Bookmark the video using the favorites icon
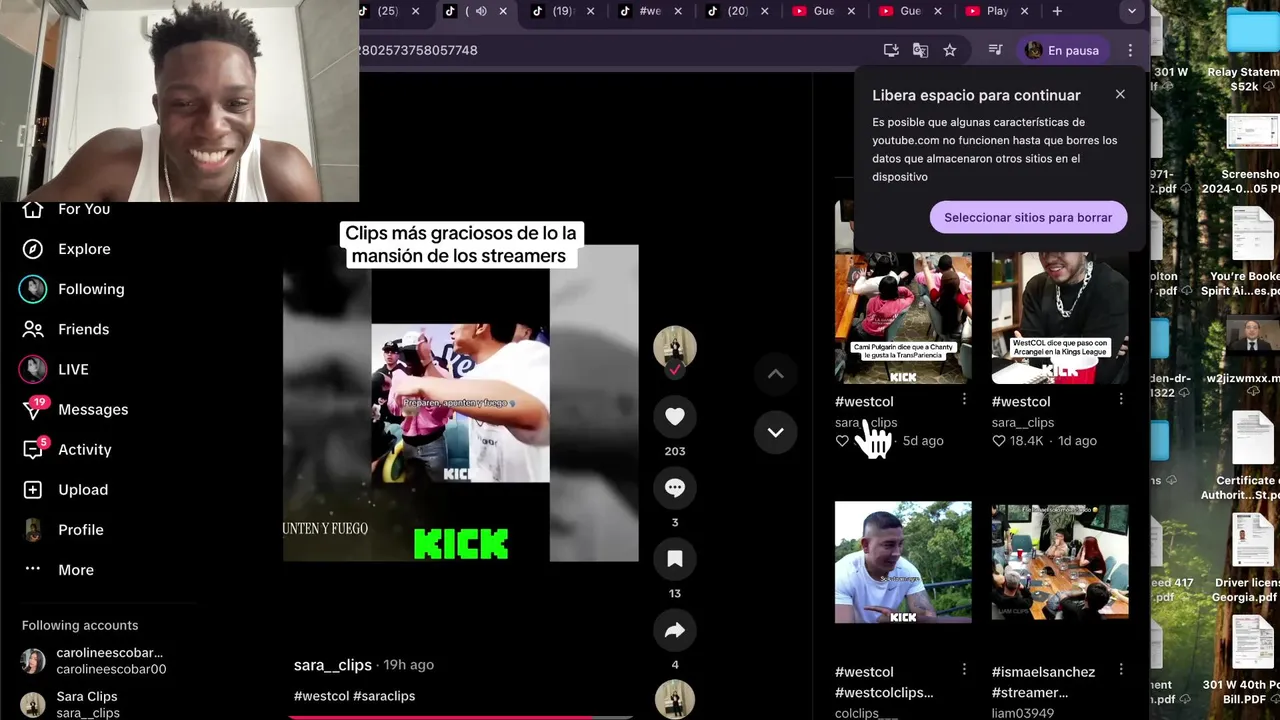This screenshot has height=720, width=1280. (x=675, y=559)
